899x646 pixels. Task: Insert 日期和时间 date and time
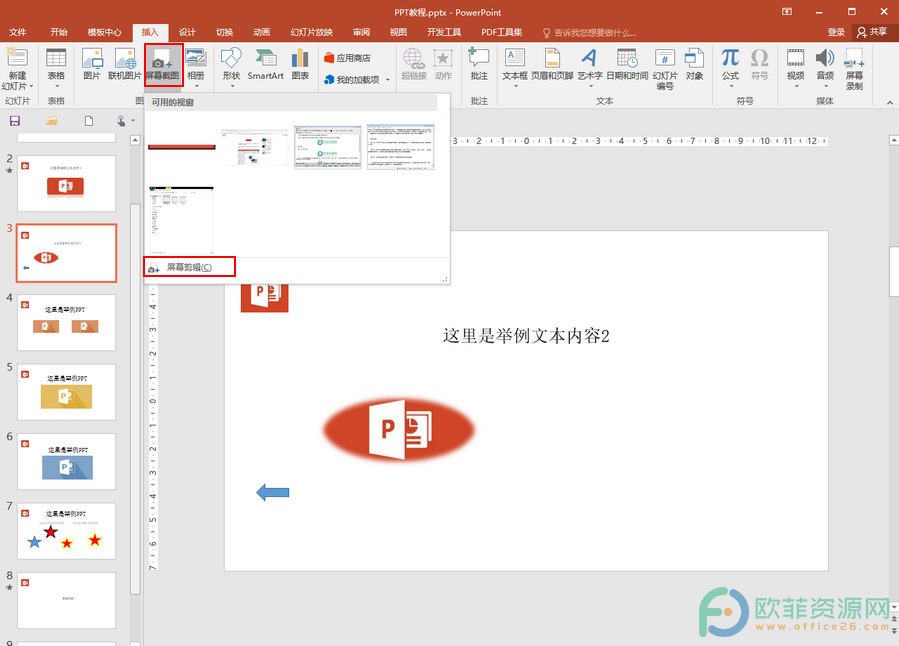click(x=627, y=64)
